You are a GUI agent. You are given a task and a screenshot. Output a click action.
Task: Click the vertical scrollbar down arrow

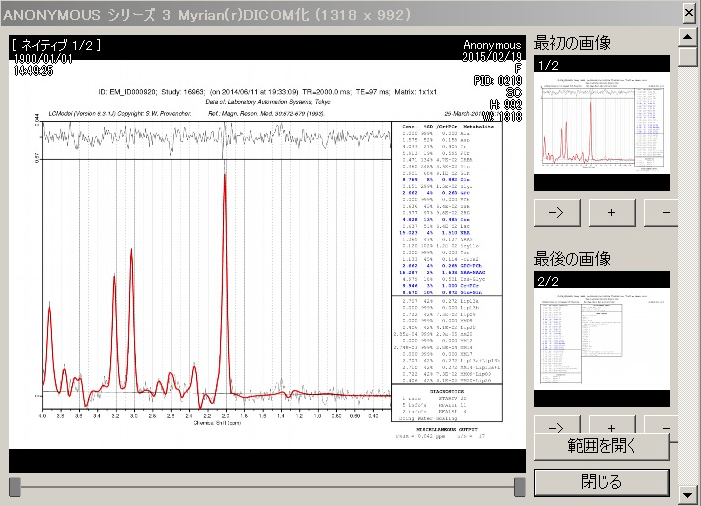click(688, 494)
